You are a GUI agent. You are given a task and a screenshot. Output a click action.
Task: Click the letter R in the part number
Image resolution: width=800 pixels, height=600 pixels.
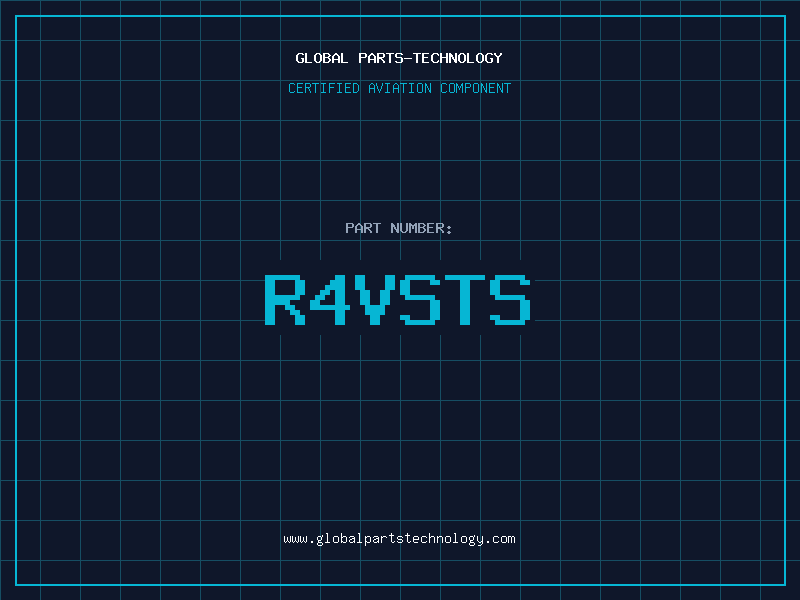click(283, 299)
